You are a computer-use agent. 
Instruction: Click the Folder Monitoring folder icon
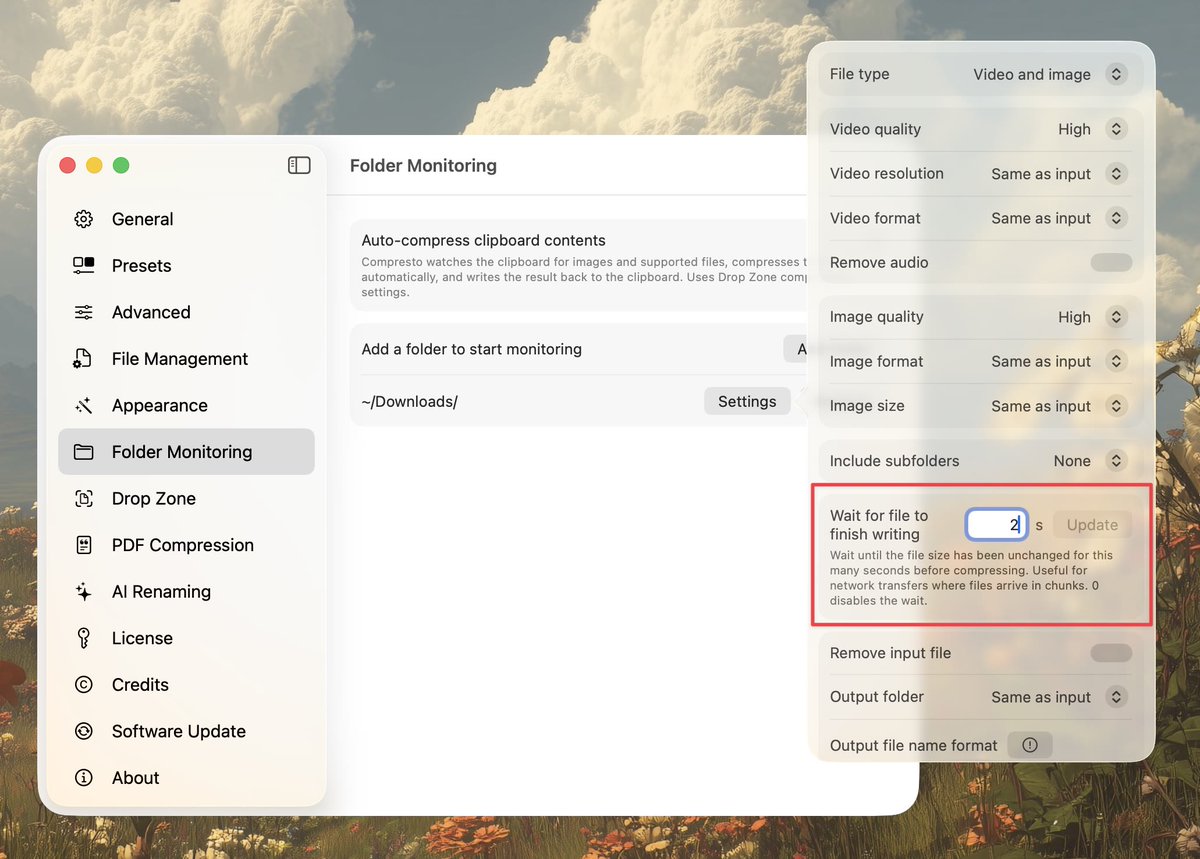84,452
